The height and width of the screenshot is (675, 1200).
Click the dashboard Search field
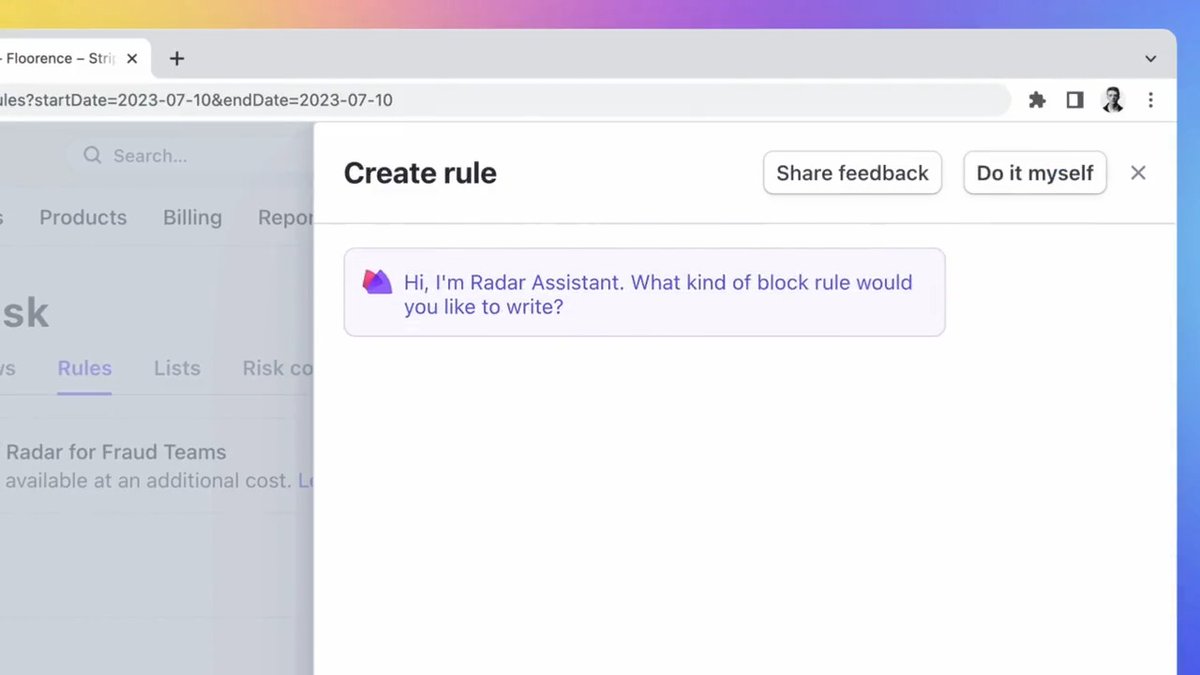click(190, 156)
